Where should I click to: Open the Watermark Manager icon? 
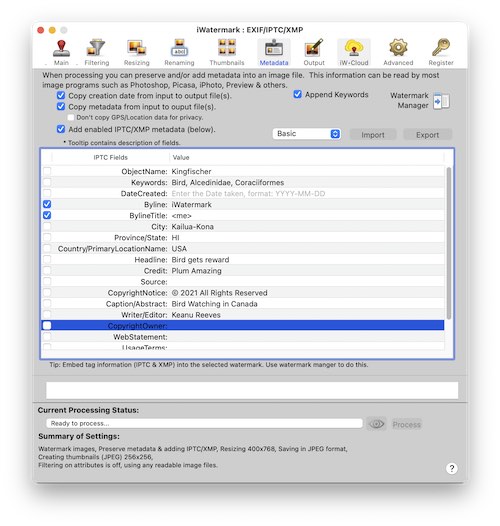coord(441,101)
